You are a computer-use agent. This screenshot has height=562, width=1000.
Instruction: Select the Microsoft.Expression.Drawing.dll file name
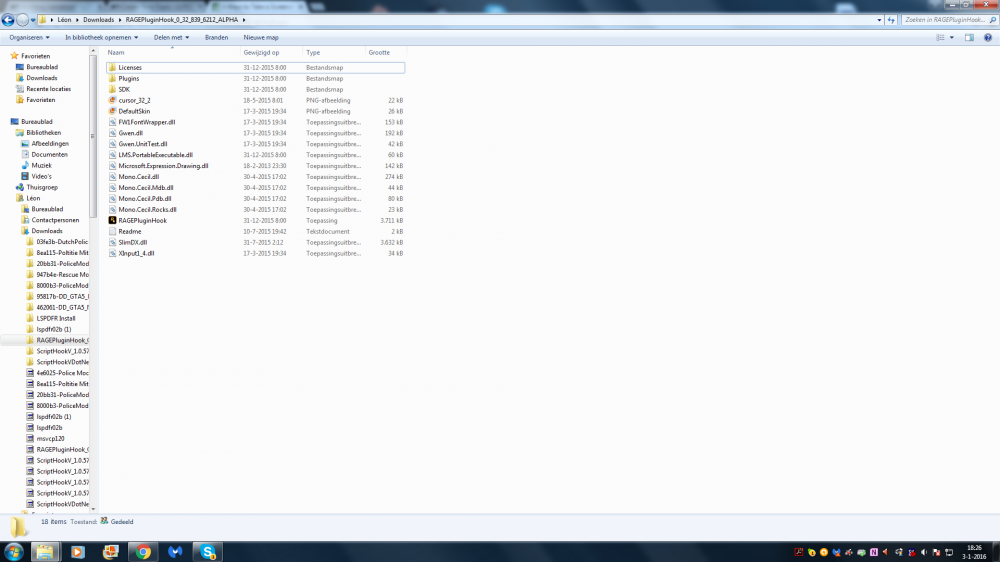tap(163, 166)
